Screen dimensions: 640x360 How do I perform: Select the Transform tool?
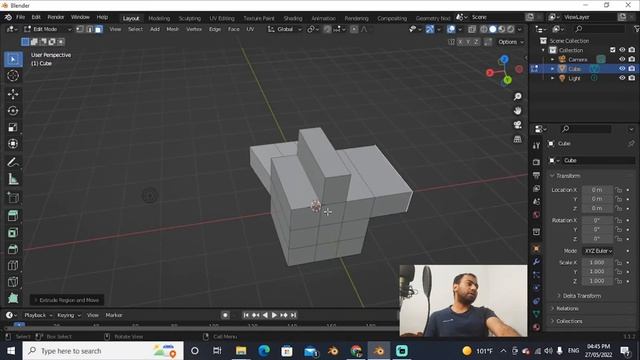(x=13, y=143)
